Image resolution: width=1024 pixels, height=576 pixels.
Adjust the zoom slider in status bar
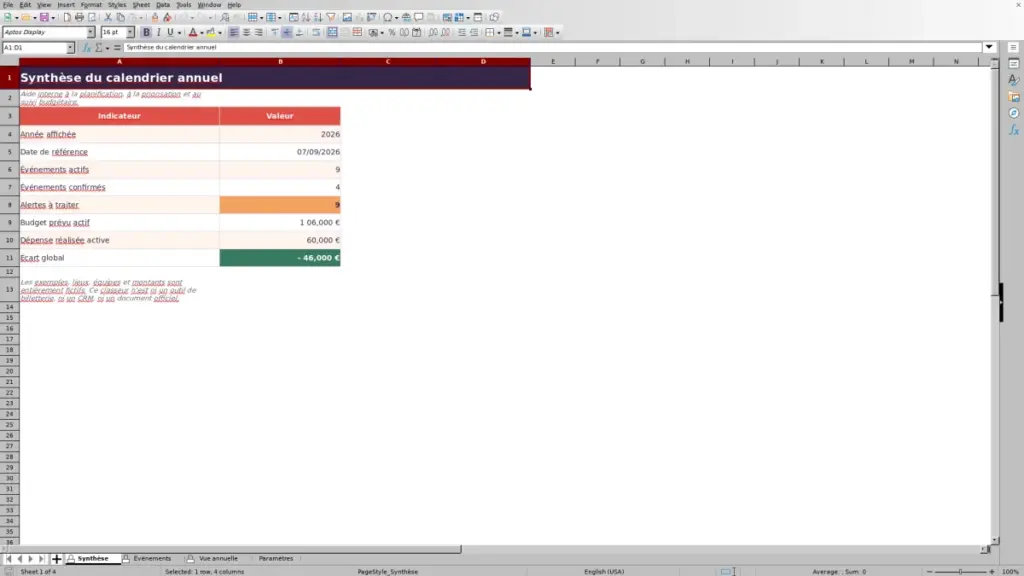(960, 571)
